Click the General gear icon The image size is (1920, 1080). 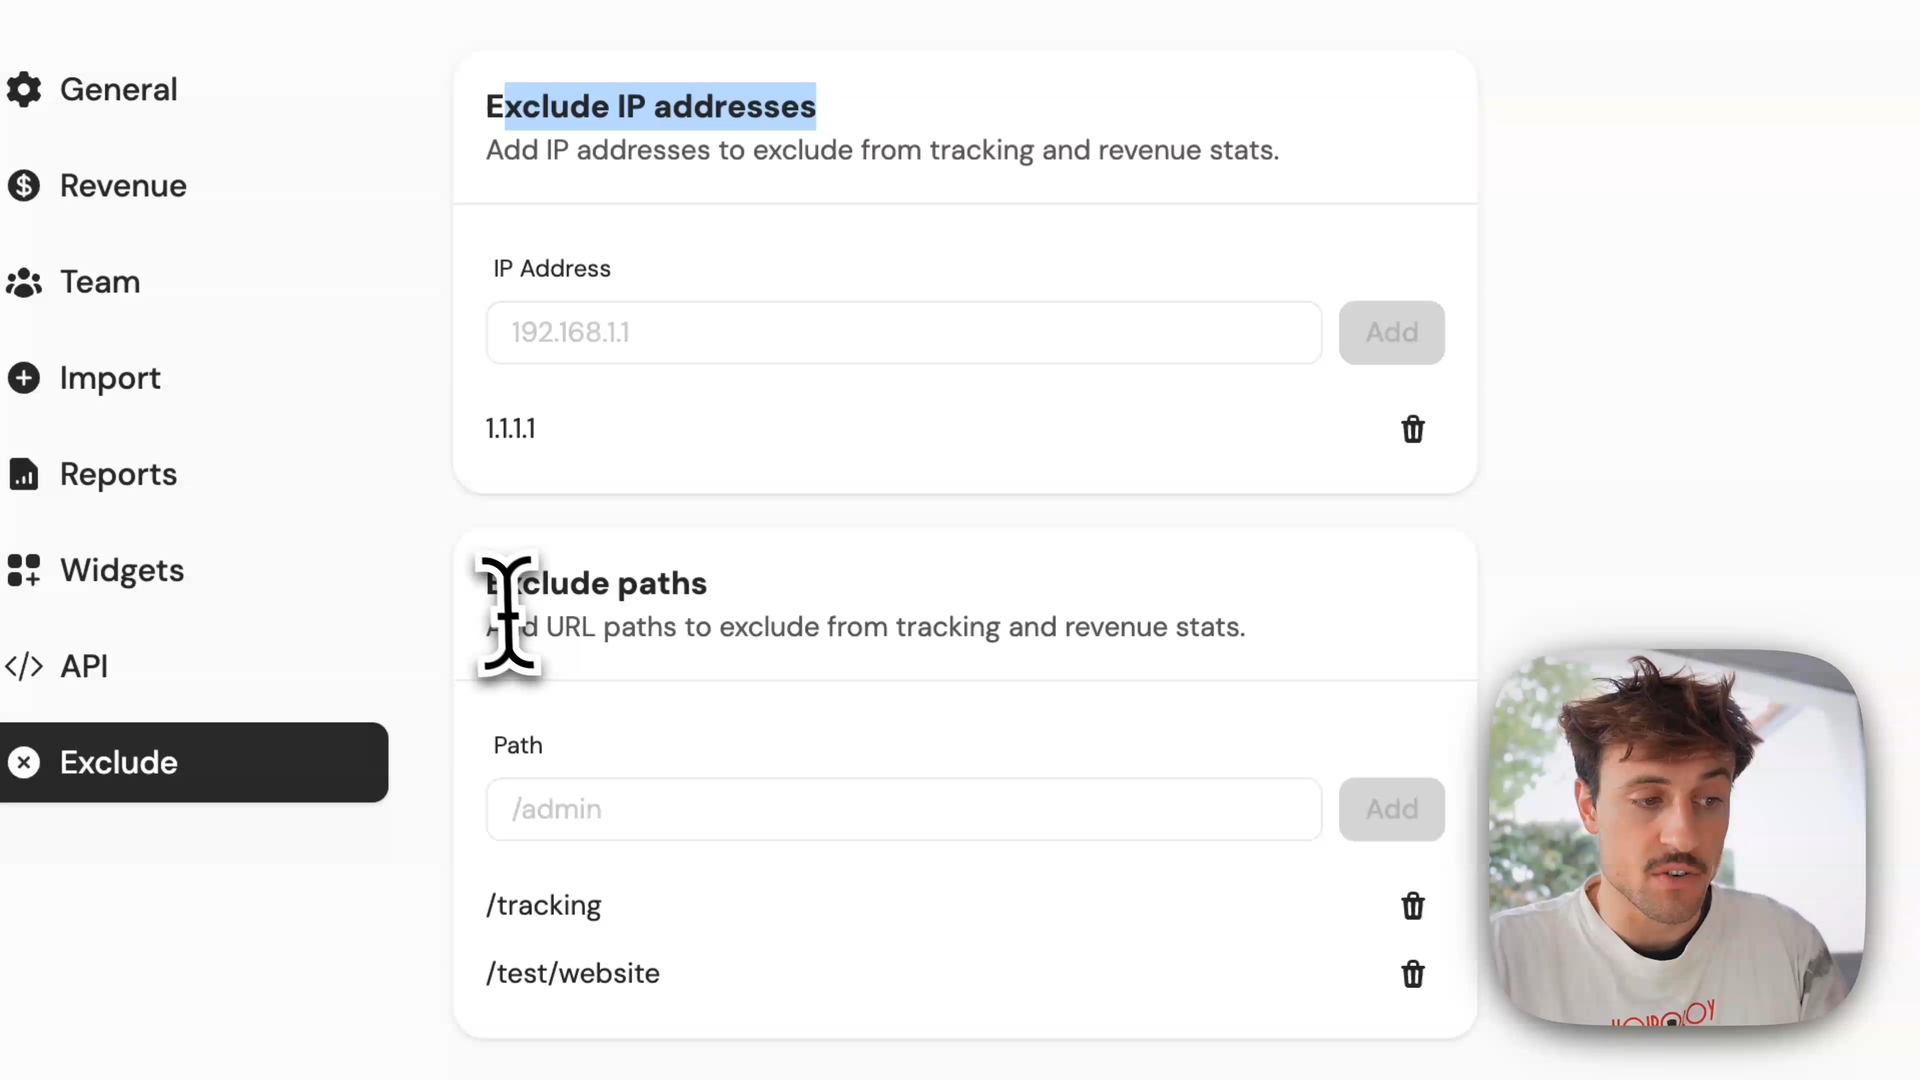24,90
